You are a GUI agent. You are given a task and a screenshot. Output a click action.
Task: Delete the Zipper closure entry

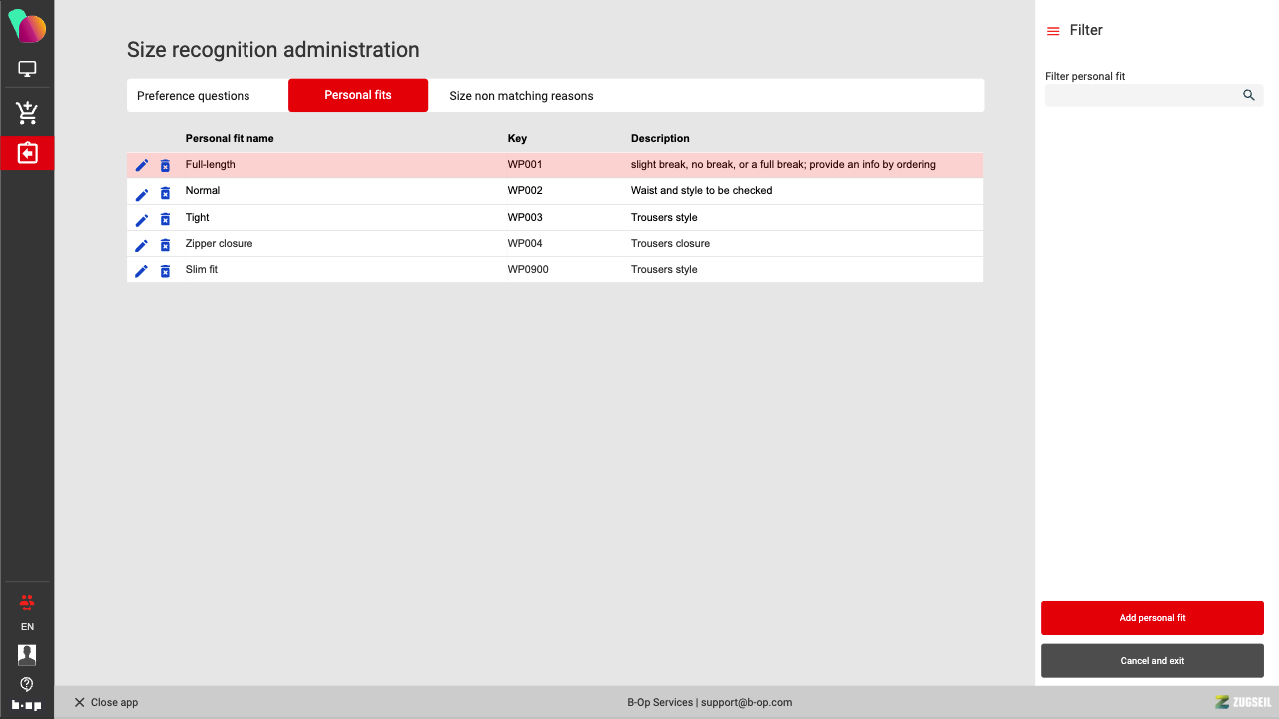coord(165,245)
